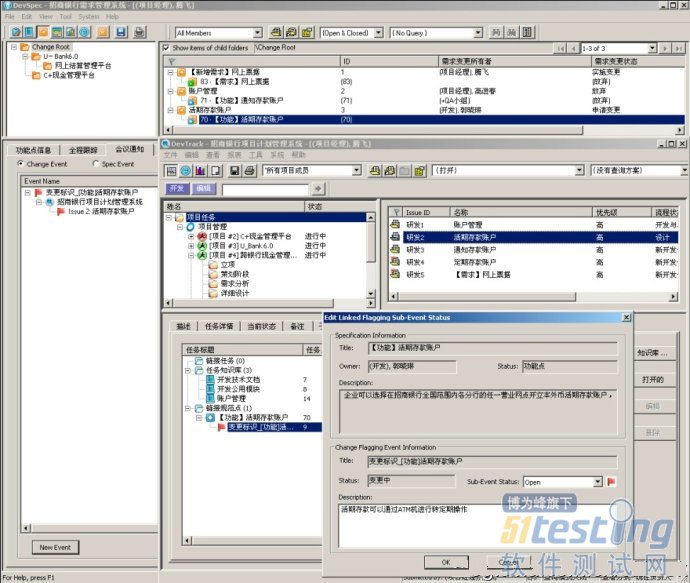Toggle Show items of child folders checkbox
690x583 pixels.
pyautogui.click(x=166, y=48)
